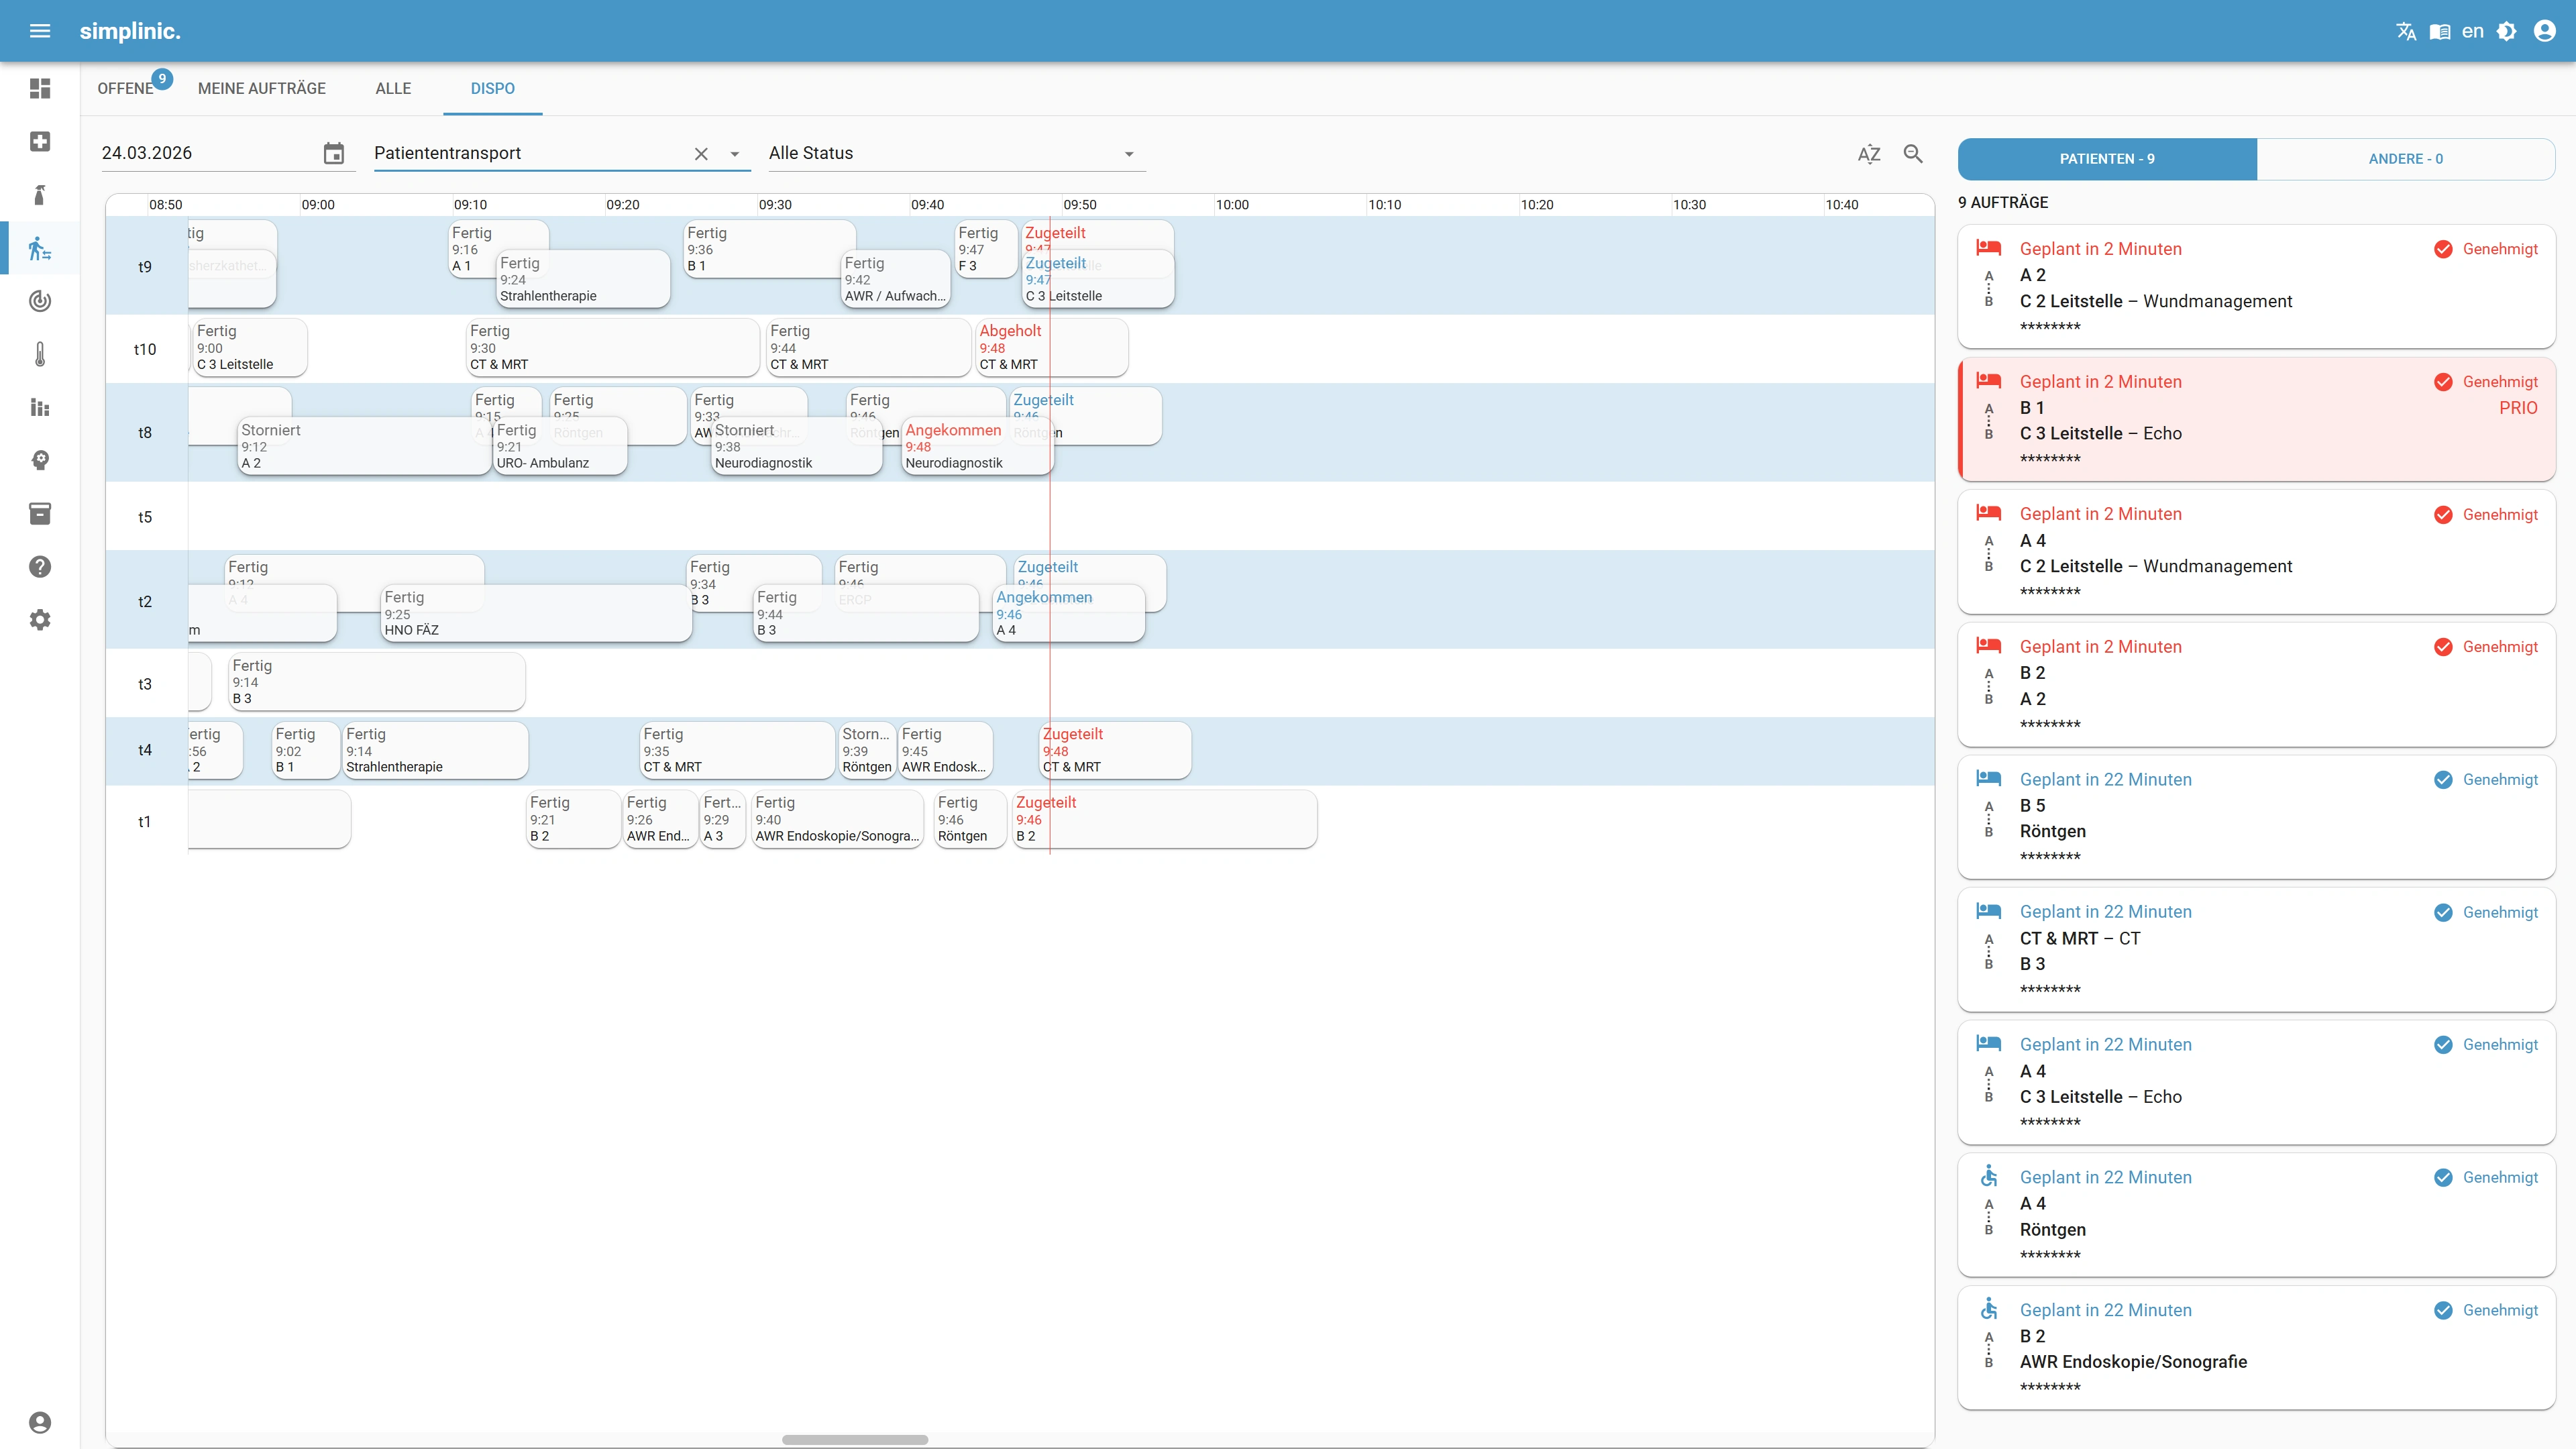Open the hamburger navigation menu
2576x1449 pixels.
[40, 31]
